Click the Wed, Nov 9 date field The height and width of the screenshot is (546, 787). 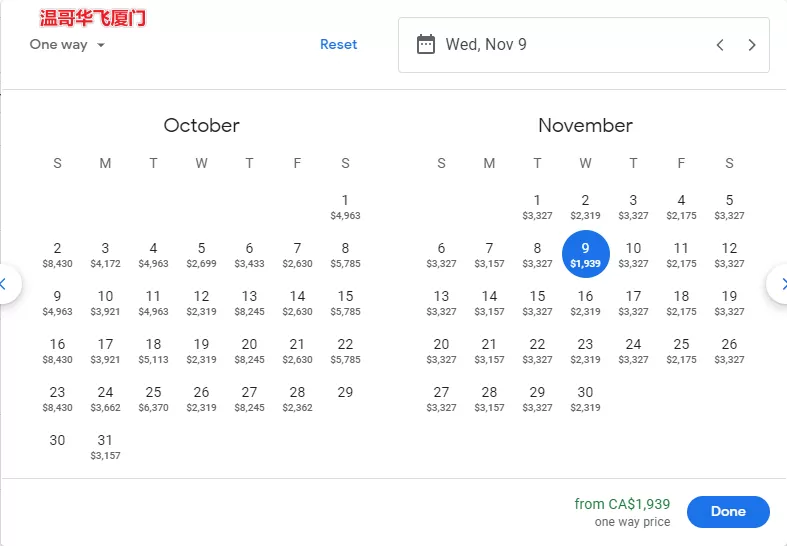tap(584, 45)
